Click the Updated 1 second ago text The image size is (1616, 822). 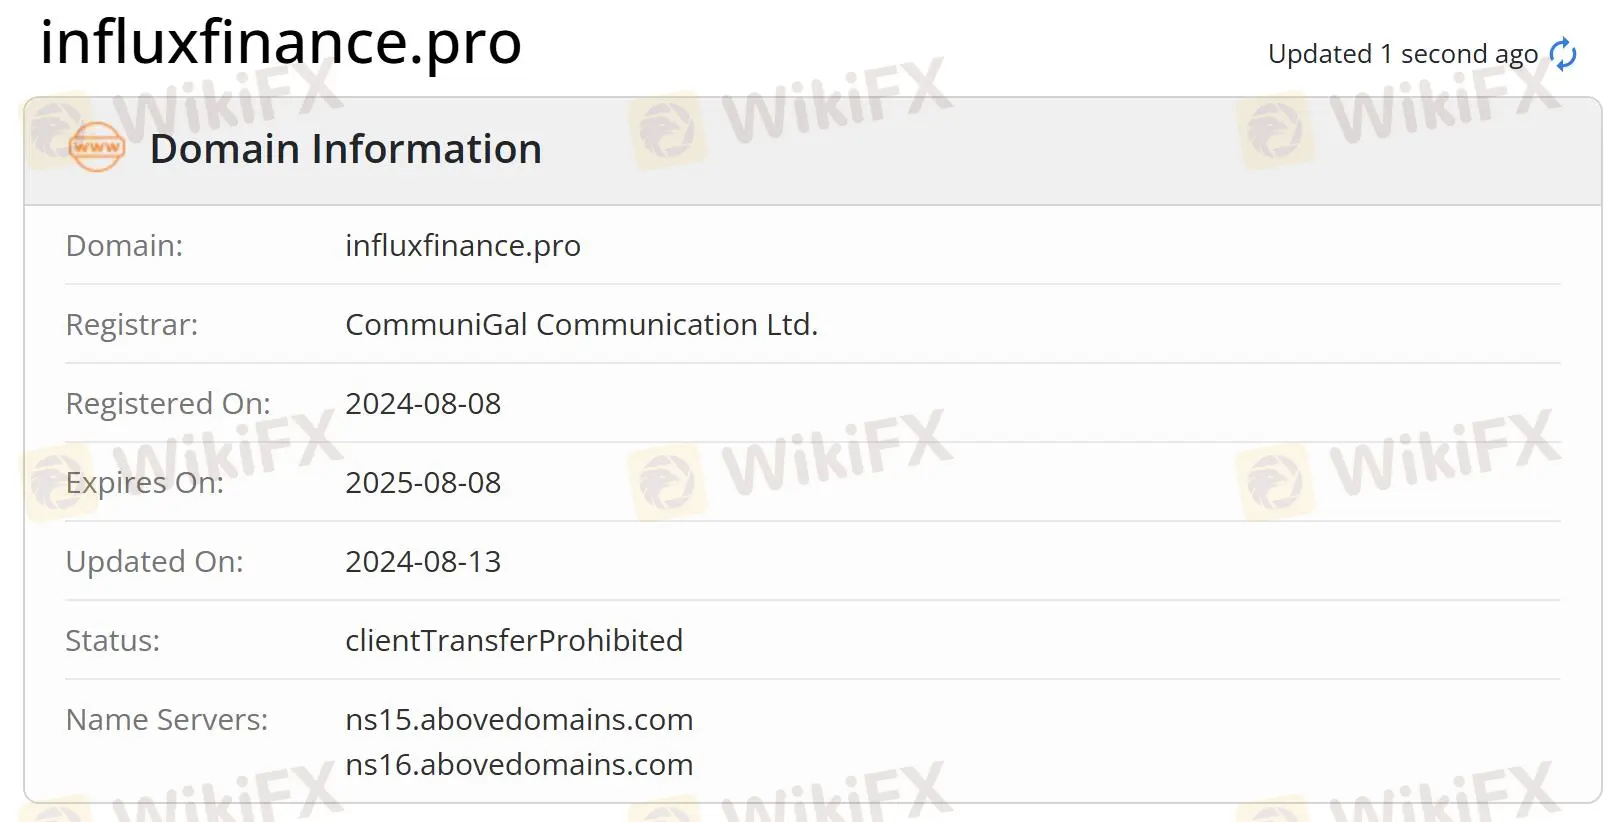tap(1403, 54)
